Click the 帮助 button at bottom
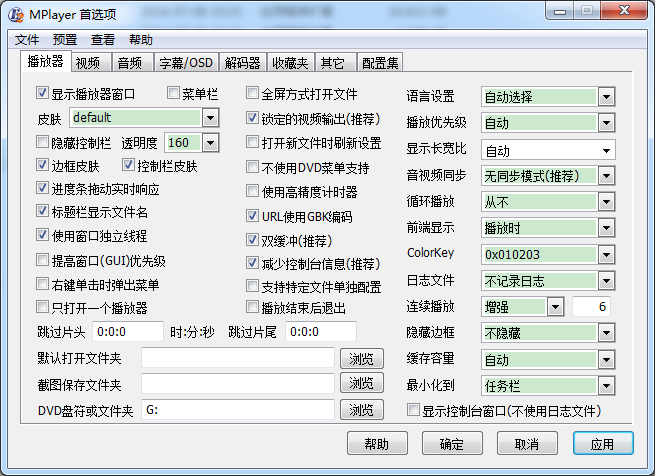 pyautogui.click(x=377, y=443)
